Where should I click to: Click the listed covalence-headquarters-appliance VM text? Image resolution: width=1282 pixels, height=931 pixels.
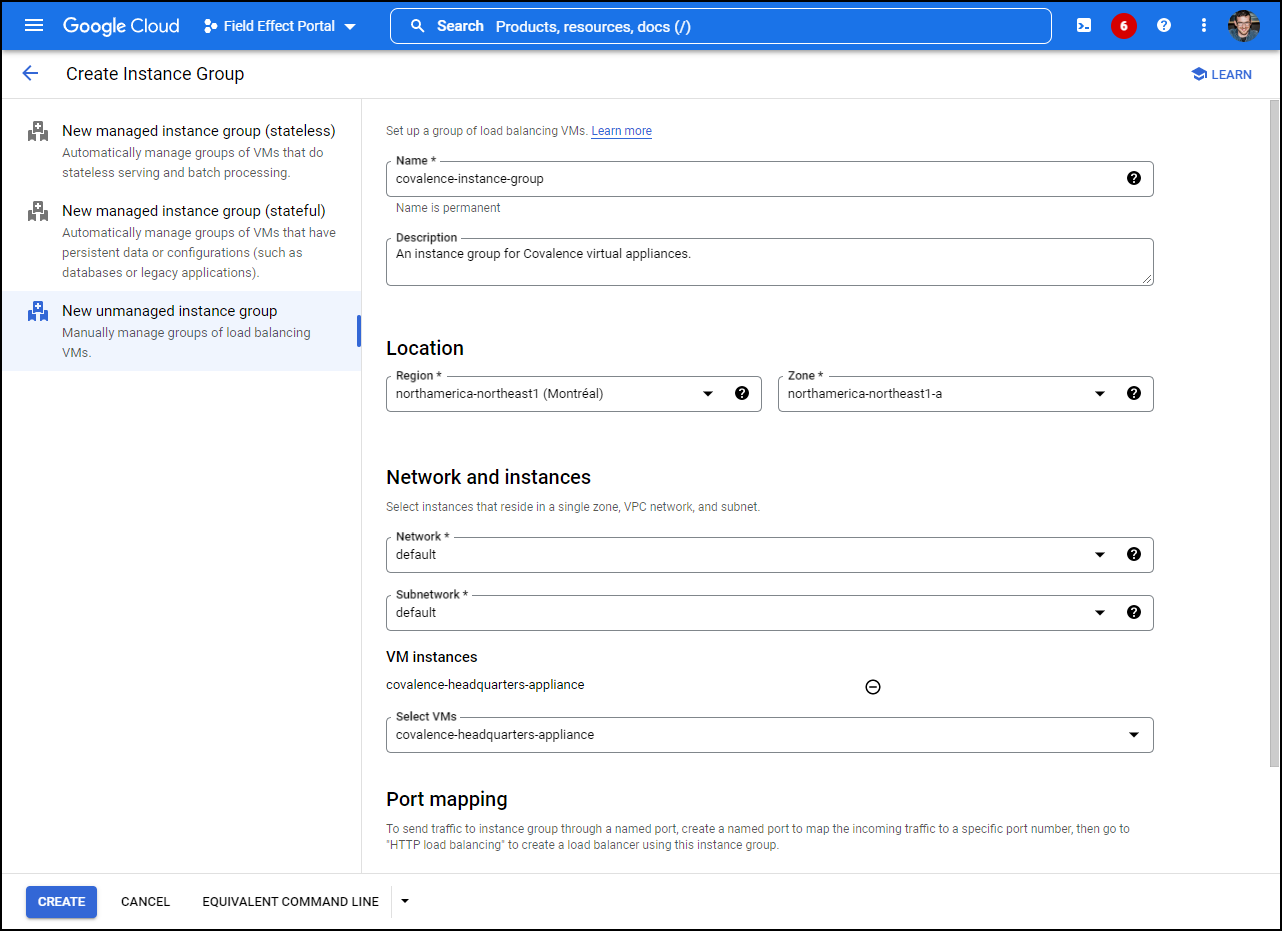pos(485,685)
